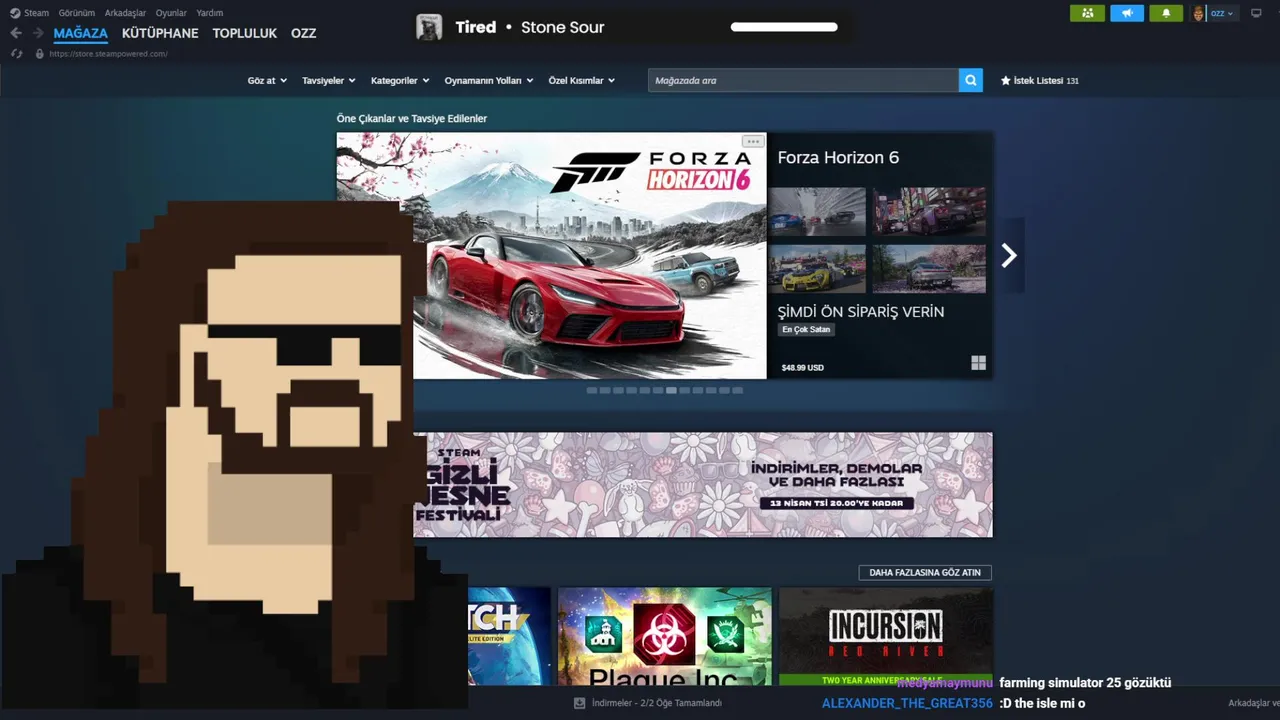Expand the Kategoriler dropdown

(x=400, y=80)
